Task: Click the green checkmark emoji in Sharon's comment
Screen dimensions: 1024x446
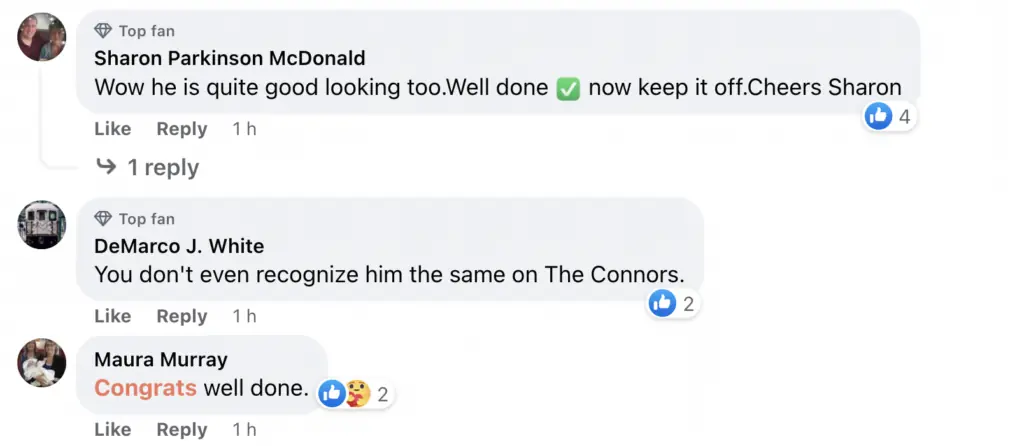Action: pyautogui.click(x=568, y=87)
